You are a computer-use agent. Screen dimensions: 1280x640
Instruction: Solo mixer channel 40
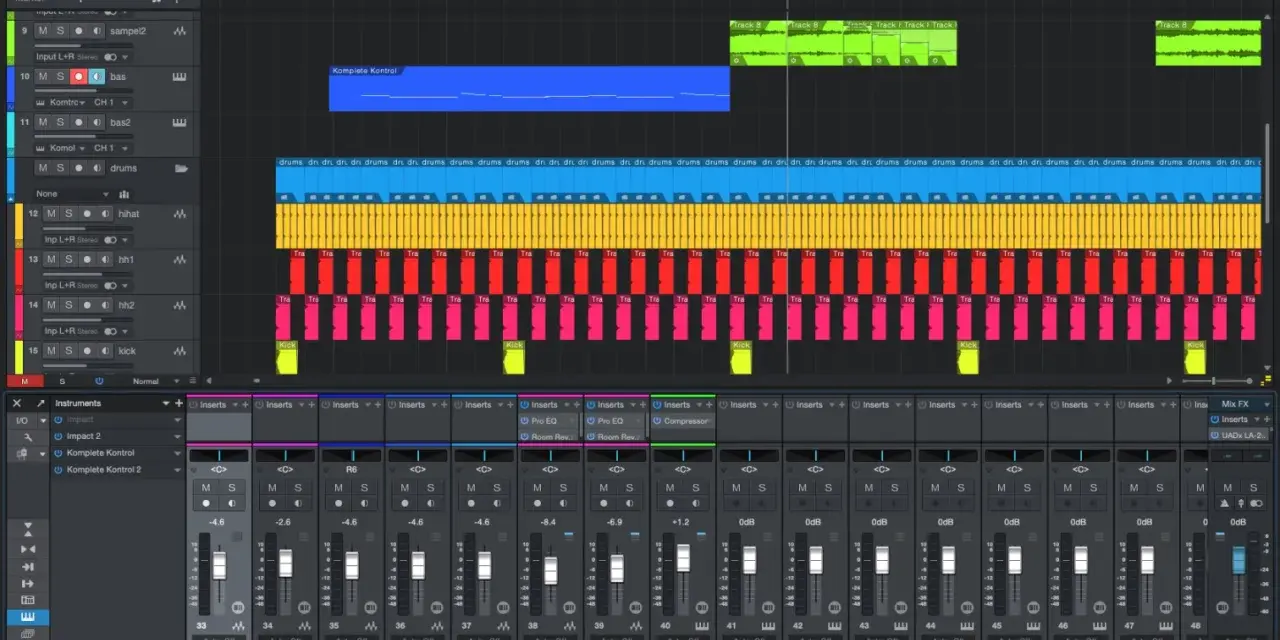695,487
